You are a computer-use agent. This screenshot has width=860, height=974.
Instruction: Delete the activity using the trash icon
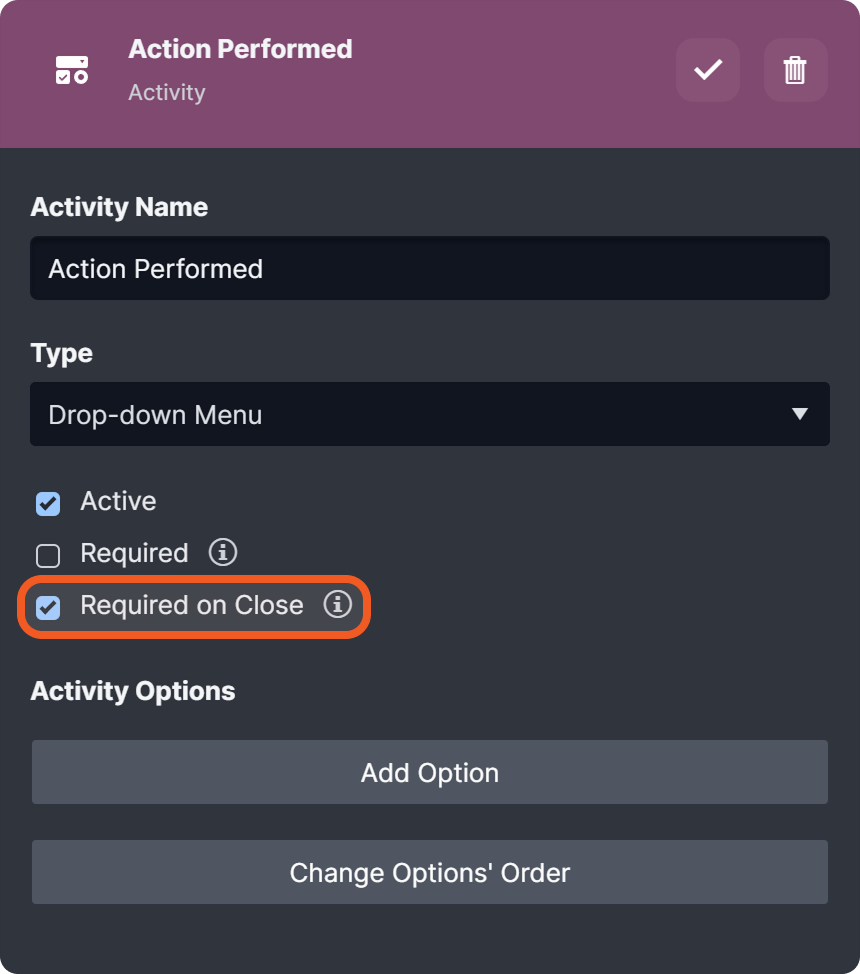(x=795, y=70)
